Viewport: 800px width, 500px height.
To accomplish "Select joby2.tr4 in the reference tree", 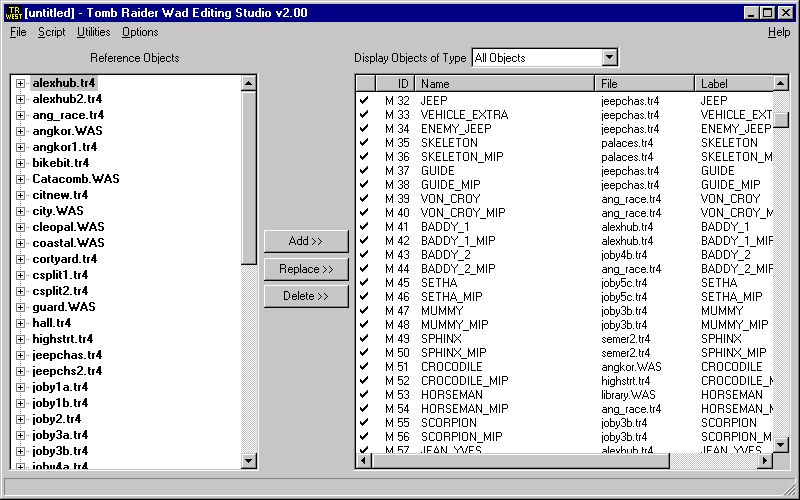I will point(57,419).
